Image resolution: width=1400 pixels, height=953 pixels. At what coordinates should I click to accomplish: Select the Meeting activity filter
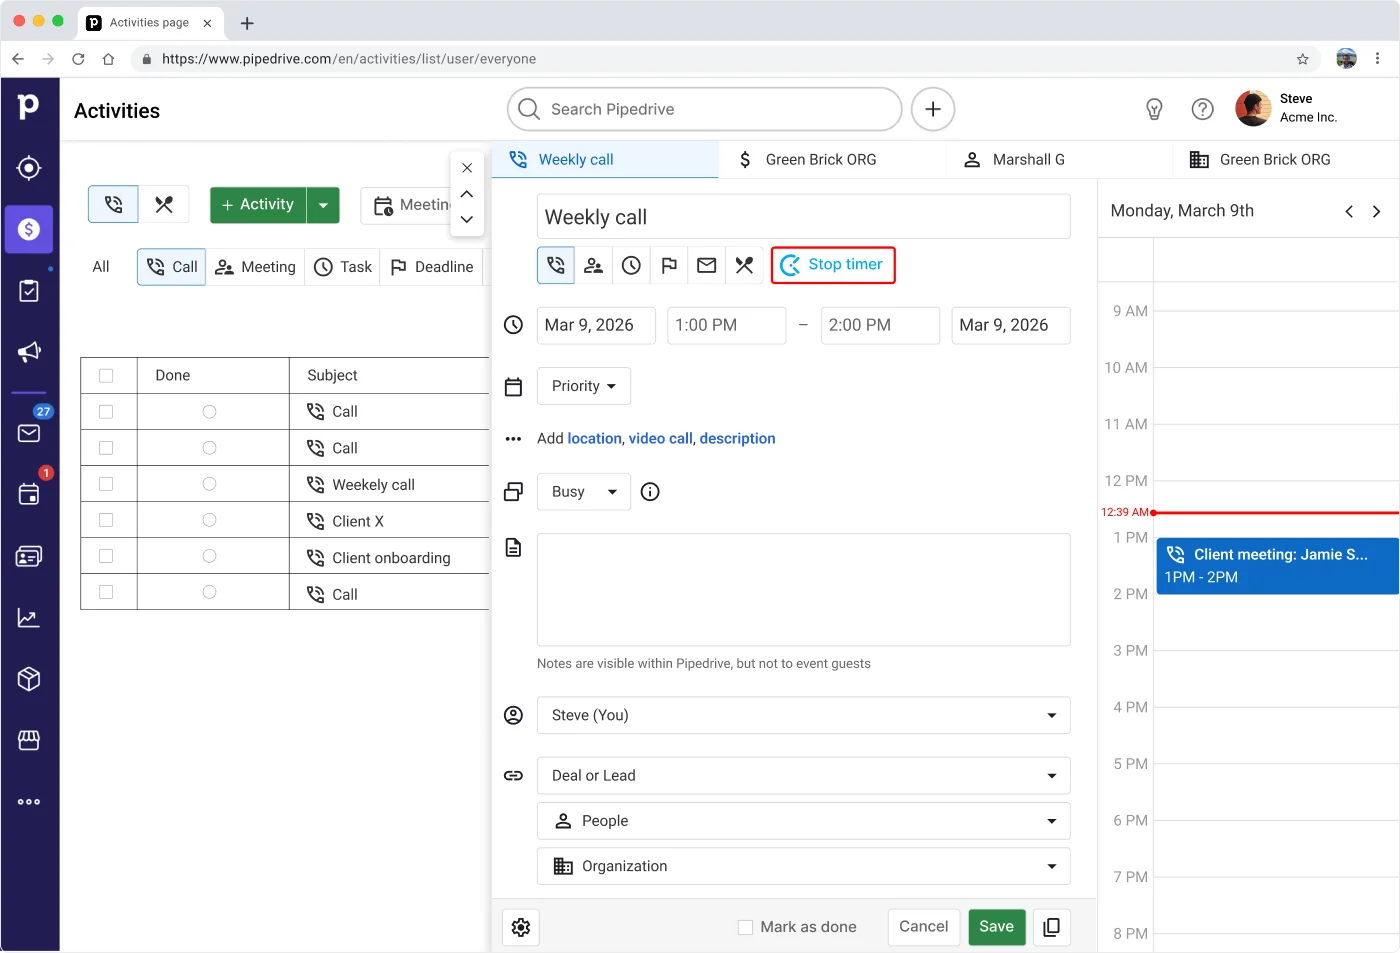[255, 266]
